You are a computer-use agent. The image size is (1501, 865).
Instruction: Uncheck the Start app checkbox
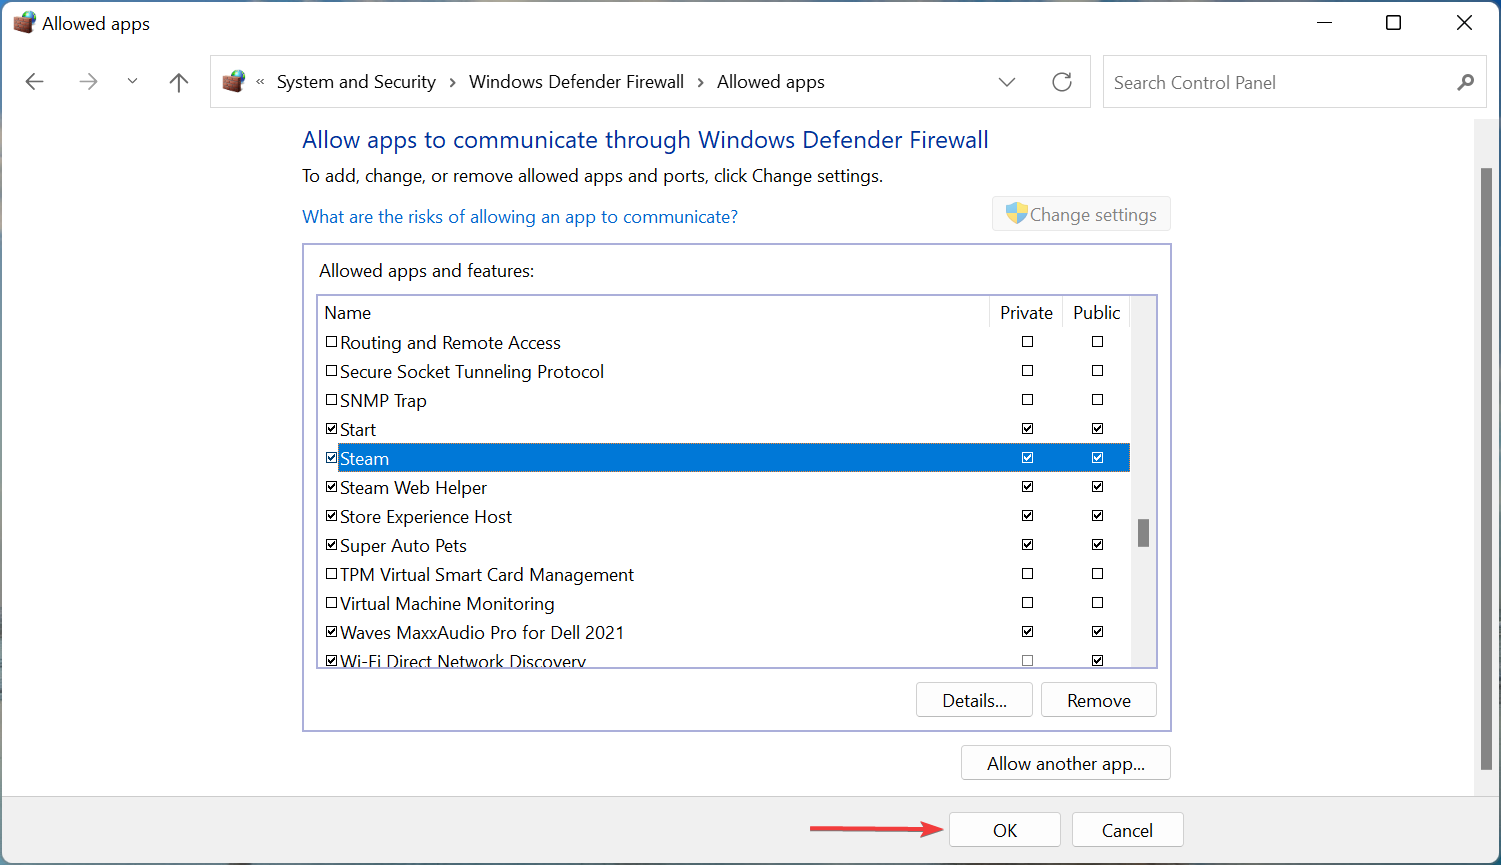[x=332, y=429]
